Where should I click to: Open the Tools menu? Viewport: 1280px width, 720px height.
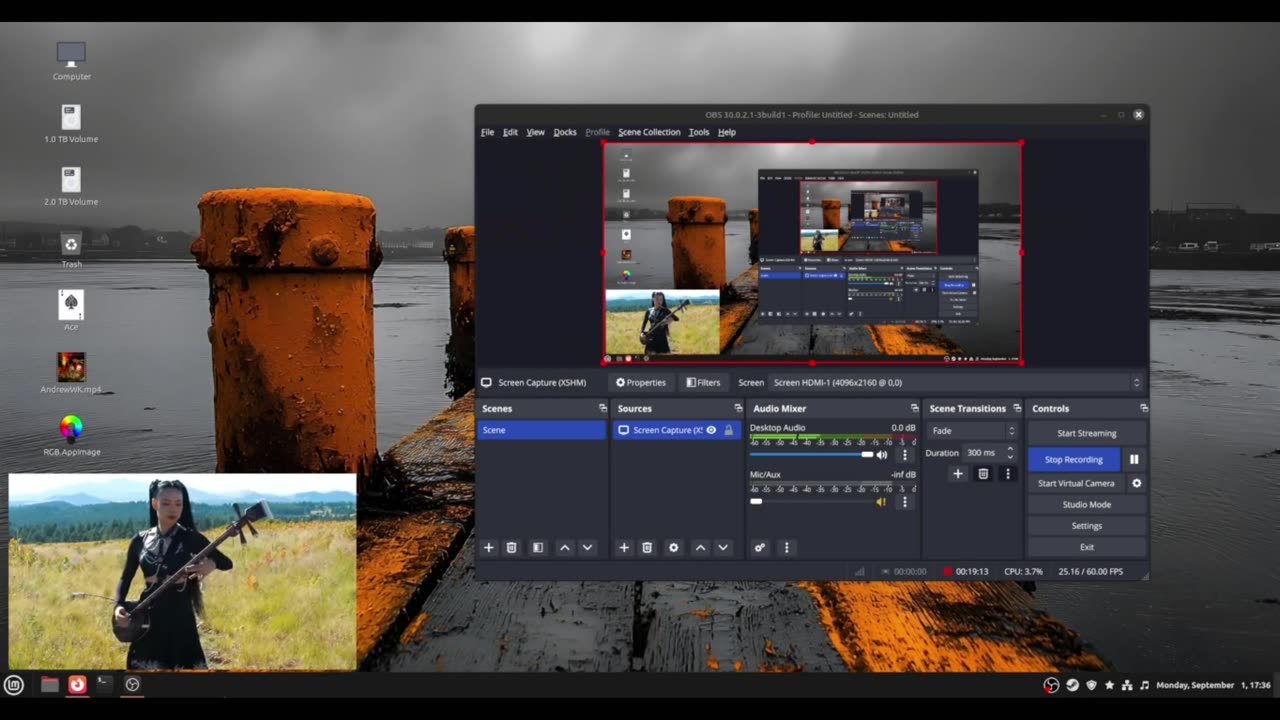(699, 132)
